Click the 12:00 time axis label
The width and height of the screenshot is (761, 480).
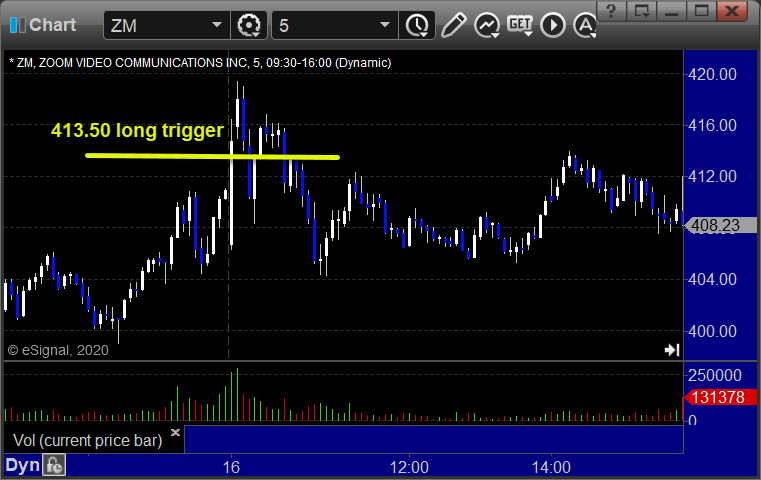click(x=409, y=467)
